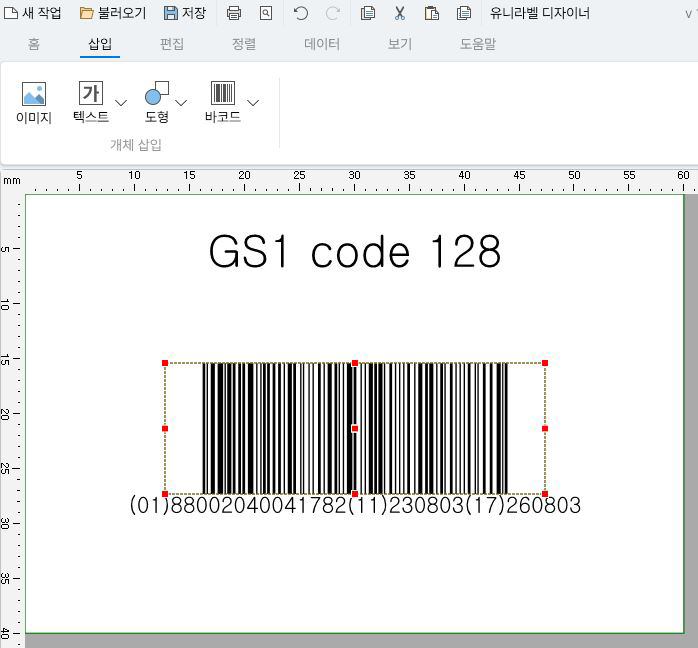Open the 편집 tab

tap(172, 44)
